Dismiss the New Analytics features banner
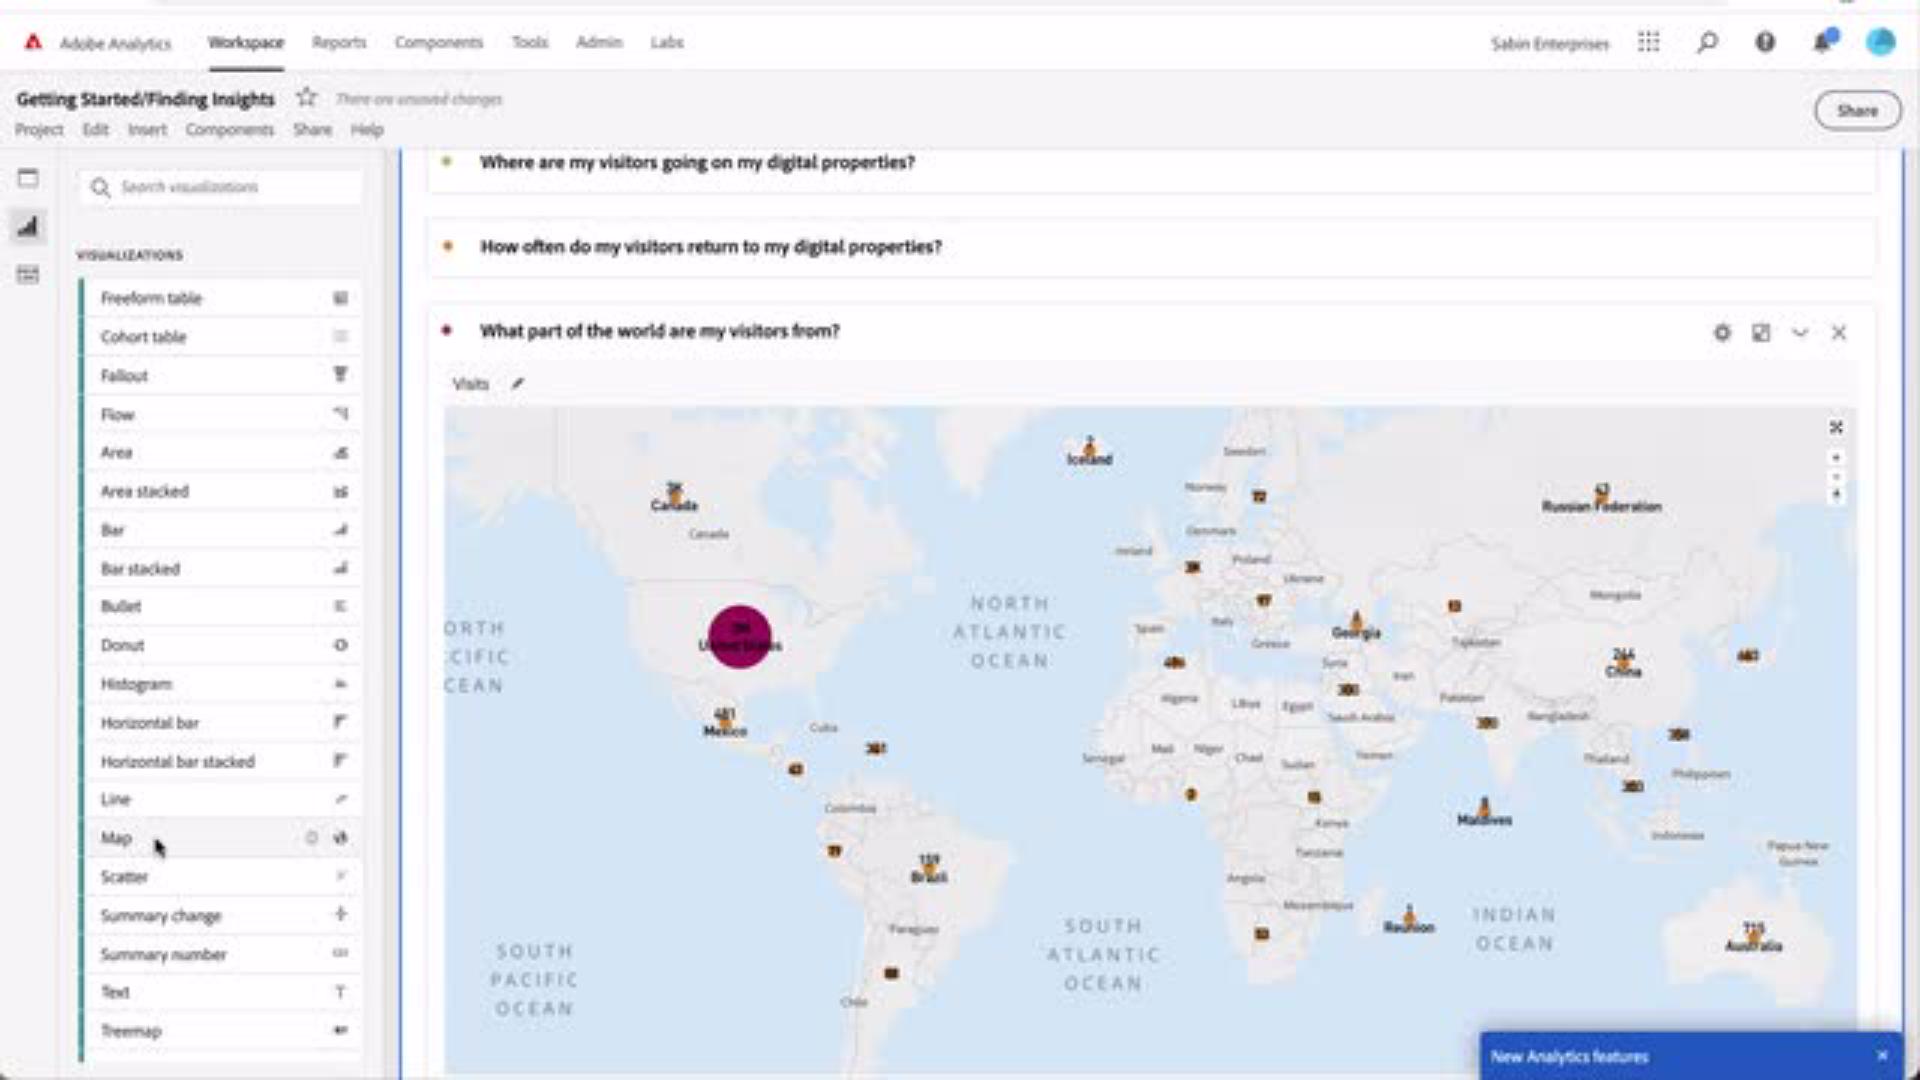Viewport: 1920px width, 1080px height. click(1882, 1056)
